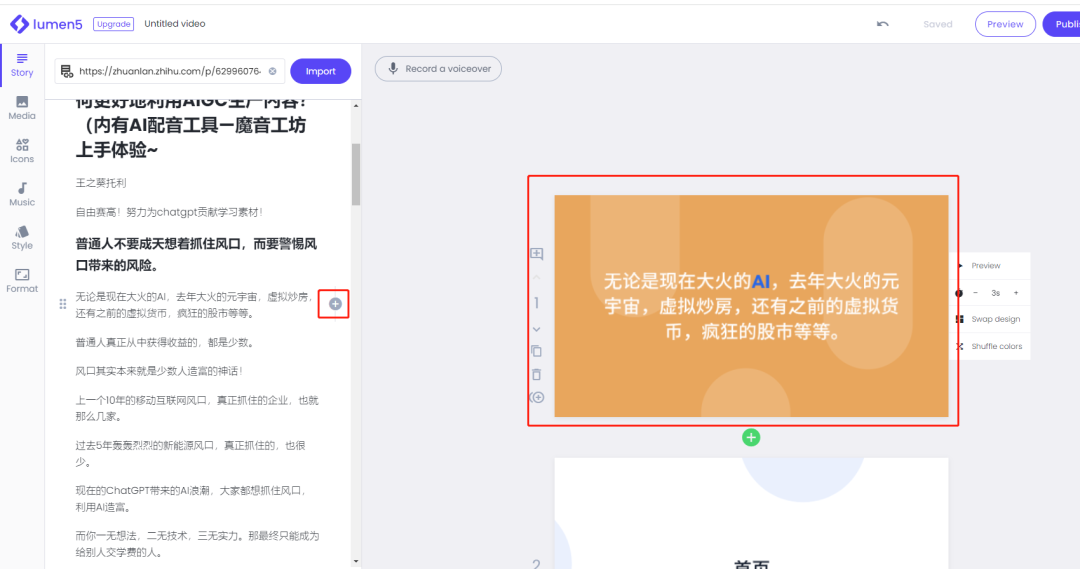Click Record a voiceover button
The width and height of the screenshot is (1080, 569).
[438, 69]
